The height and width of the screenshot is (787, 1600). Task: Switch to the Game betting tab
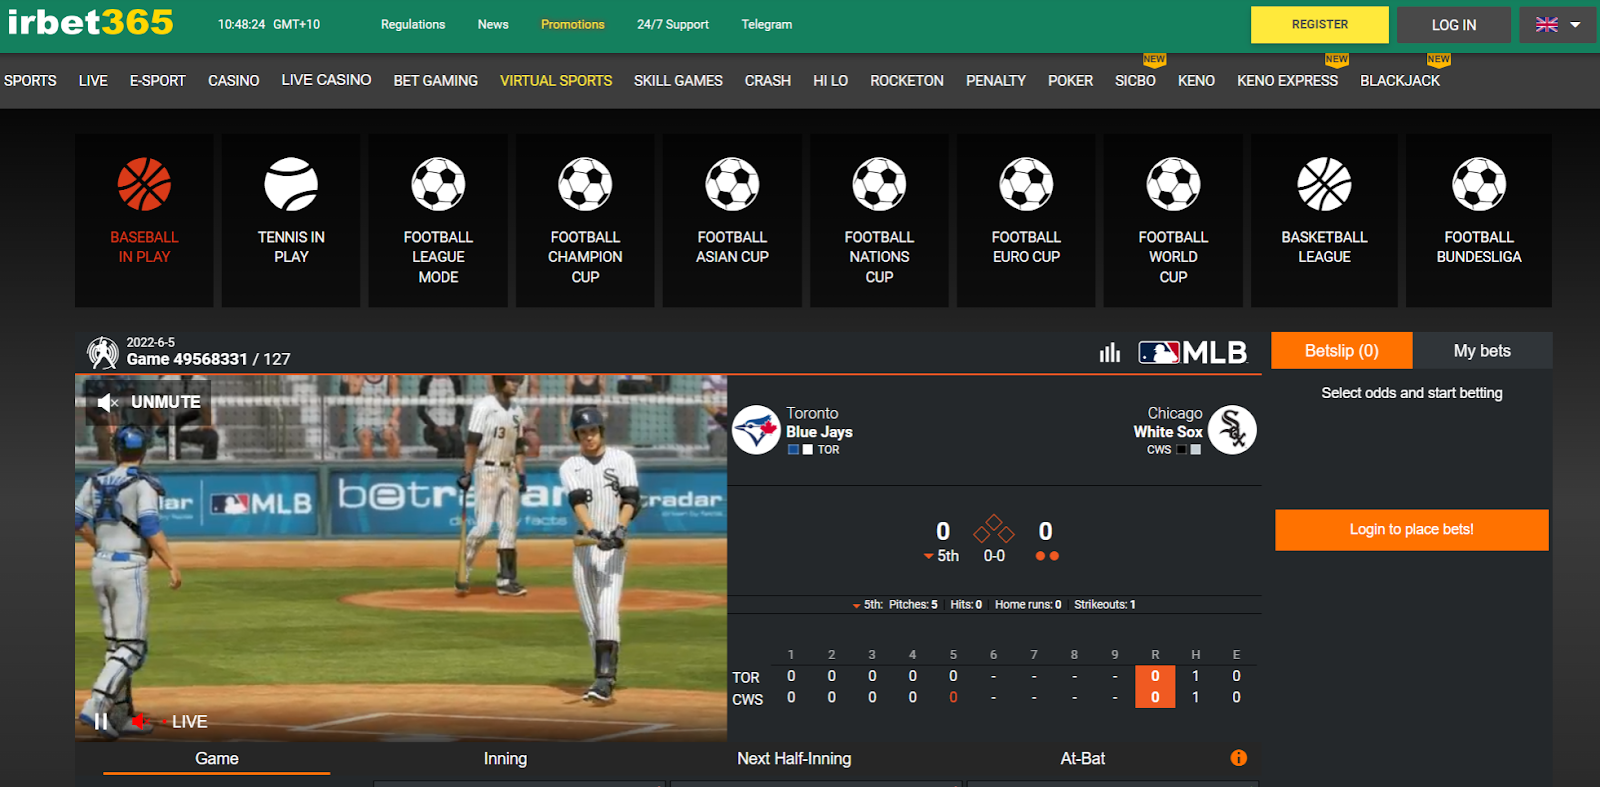pos(217,759)
